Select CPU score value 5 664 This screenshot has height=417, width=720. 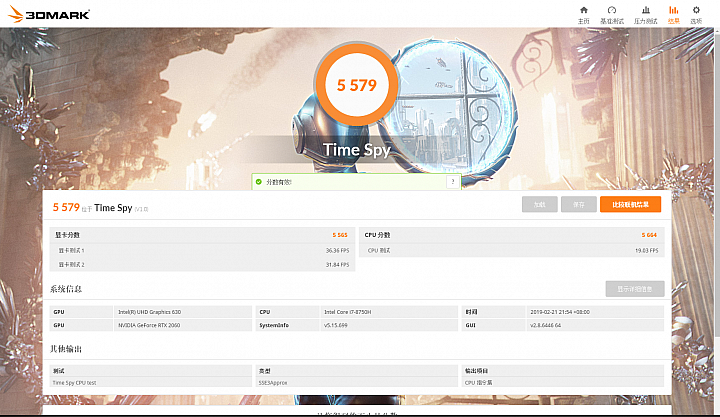[649, 235]
